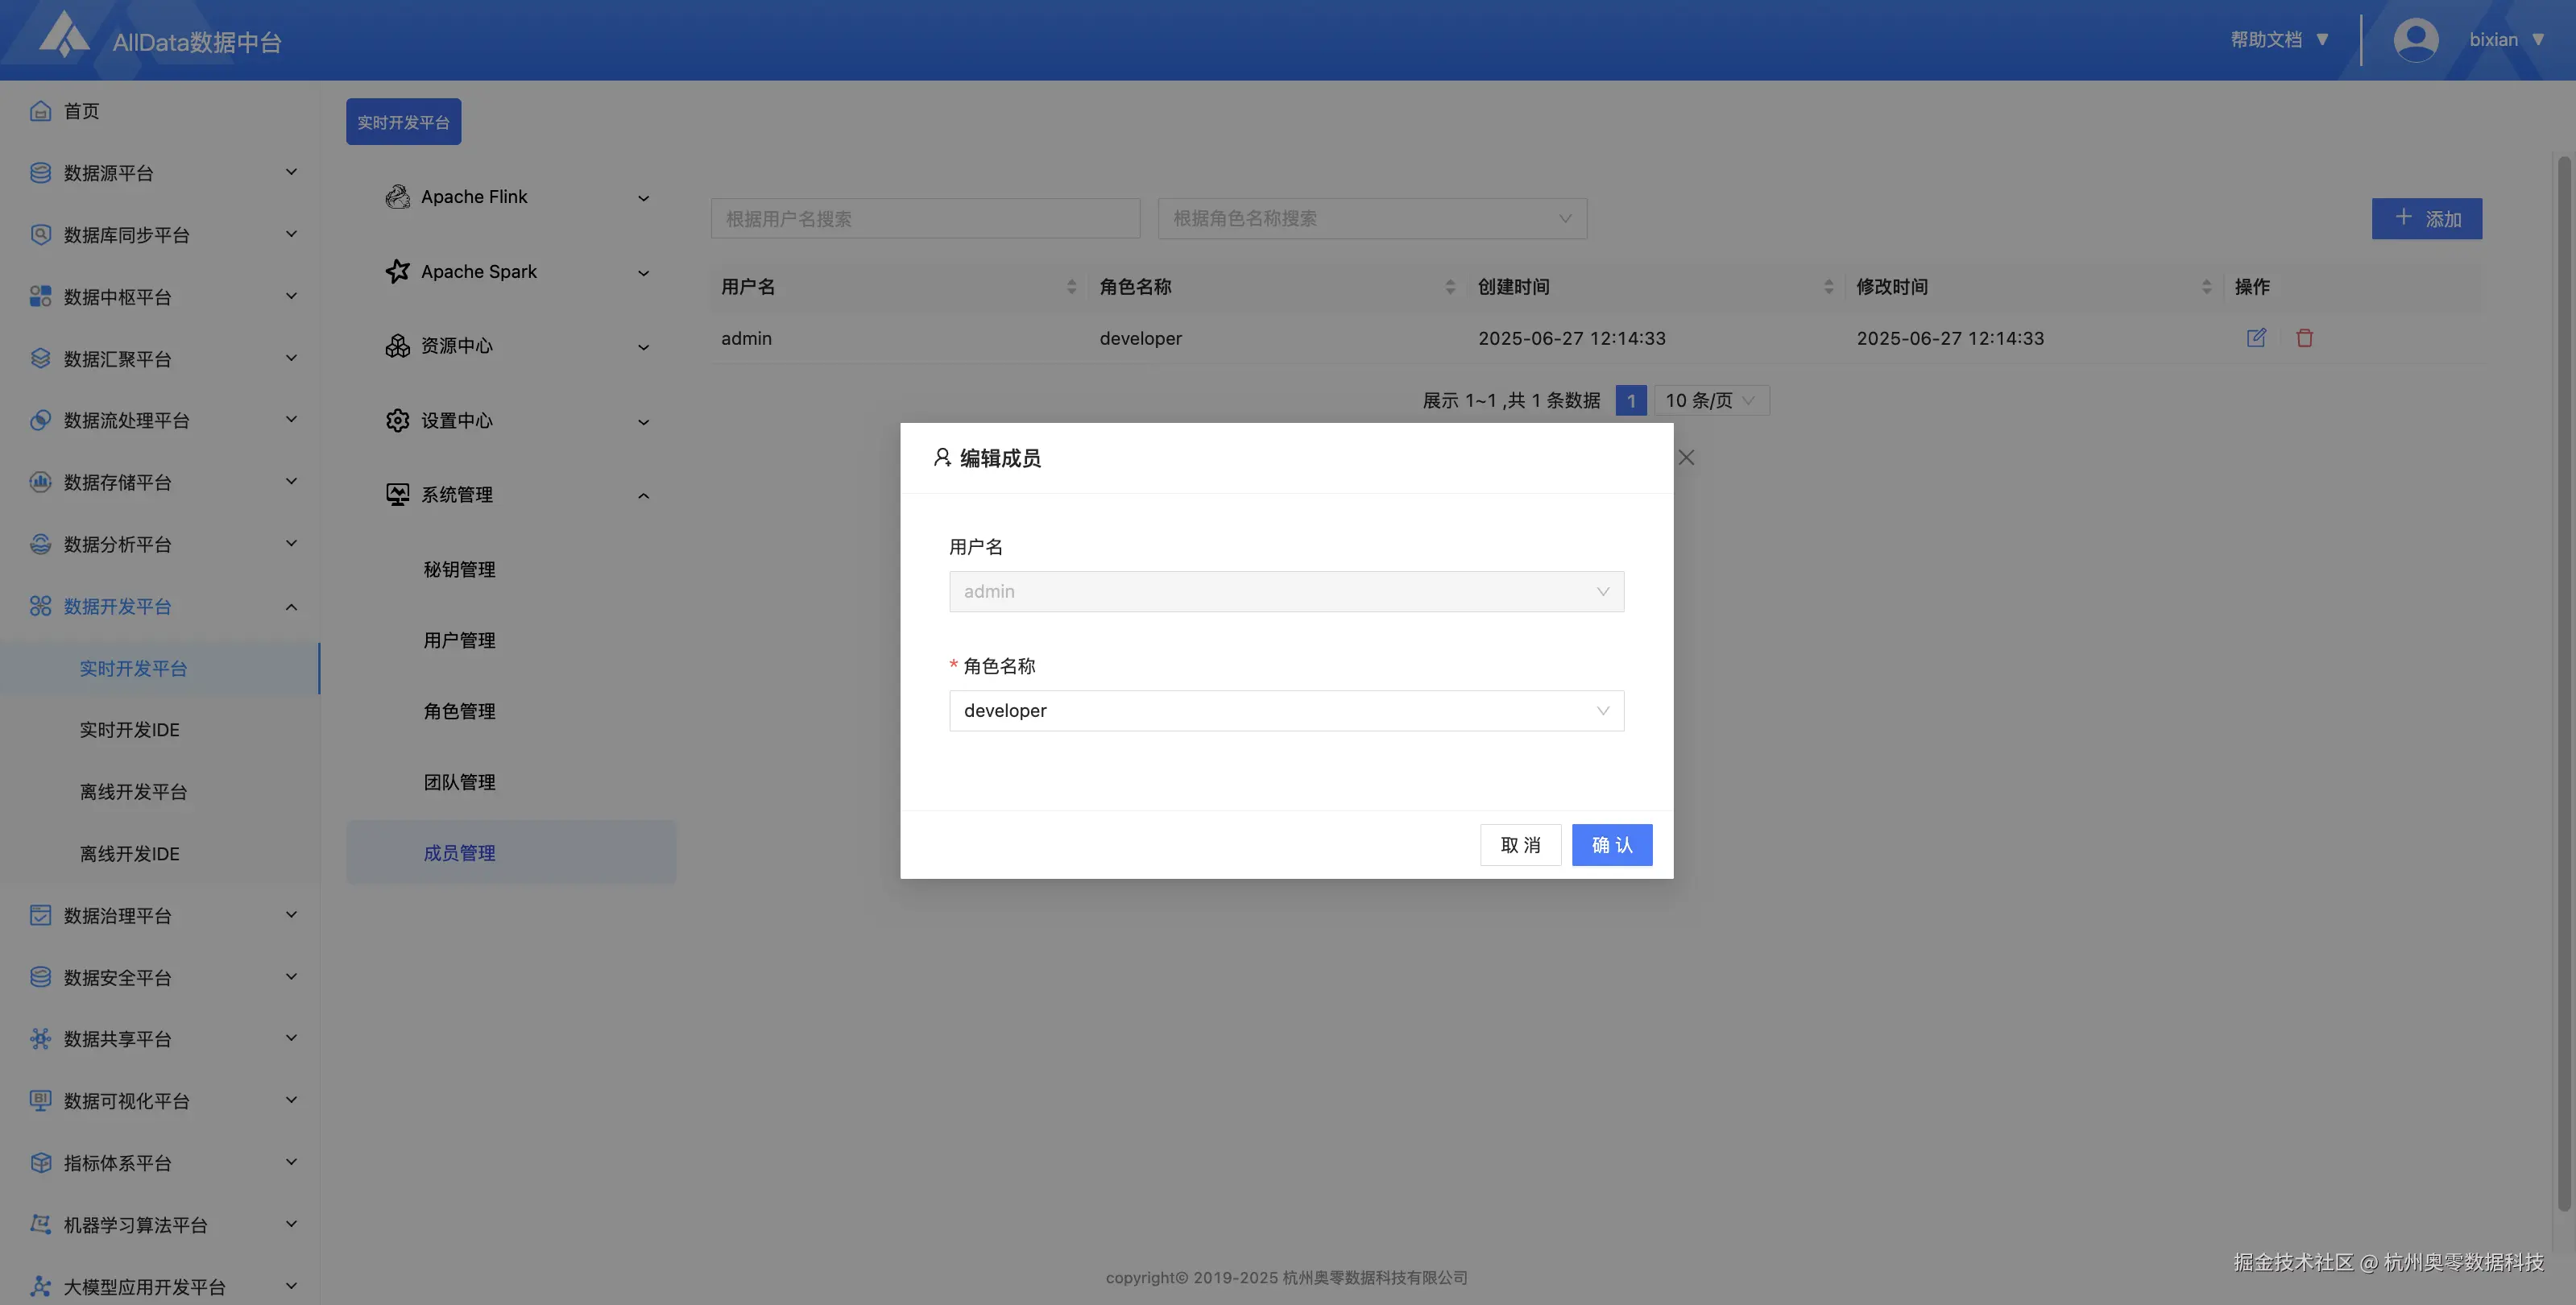Click the user avatar in the top bar

click(x=2416, y=39)
